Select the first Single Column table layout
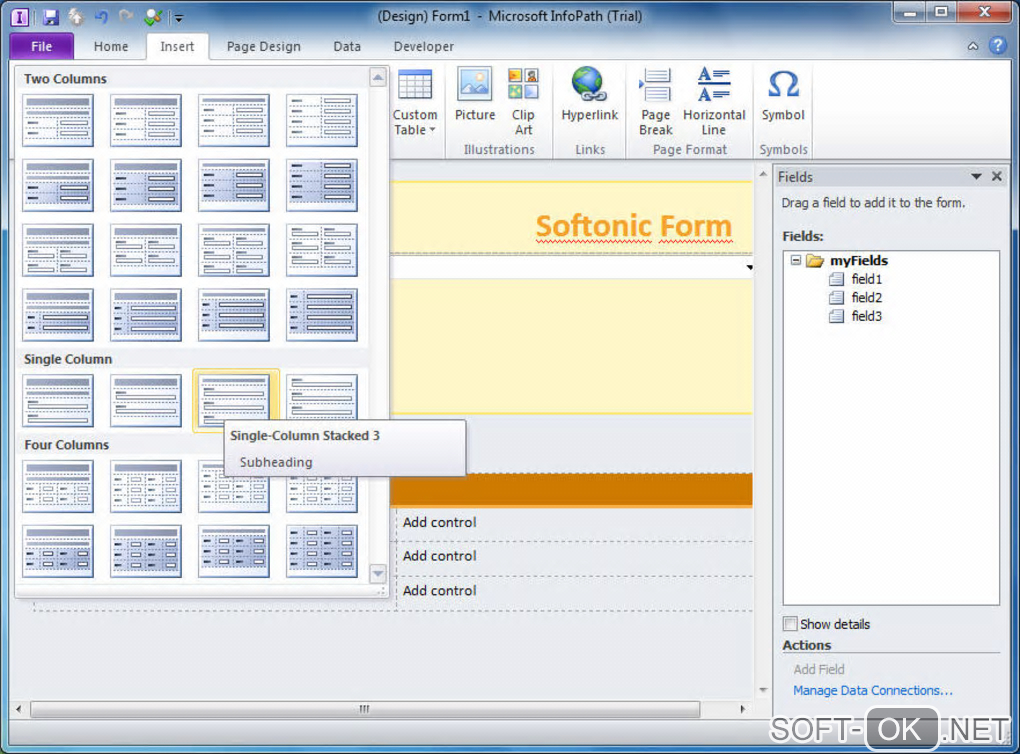This screenshot has width=1020, height=754. tap(58, 401)
